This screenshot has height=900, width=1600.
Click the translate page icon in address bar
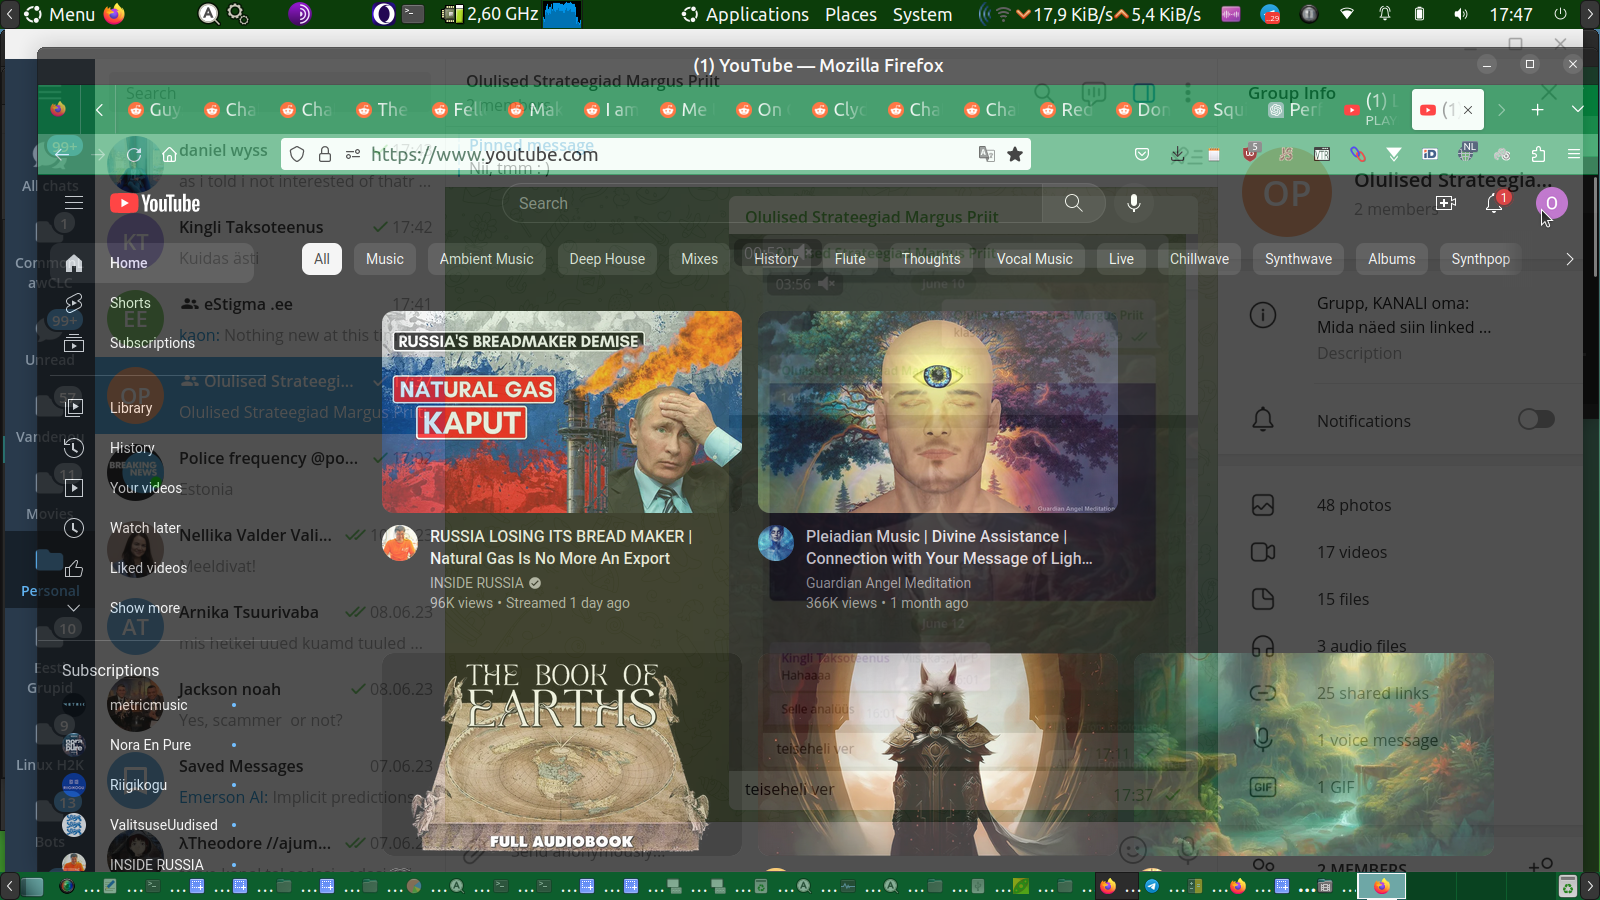987,154
